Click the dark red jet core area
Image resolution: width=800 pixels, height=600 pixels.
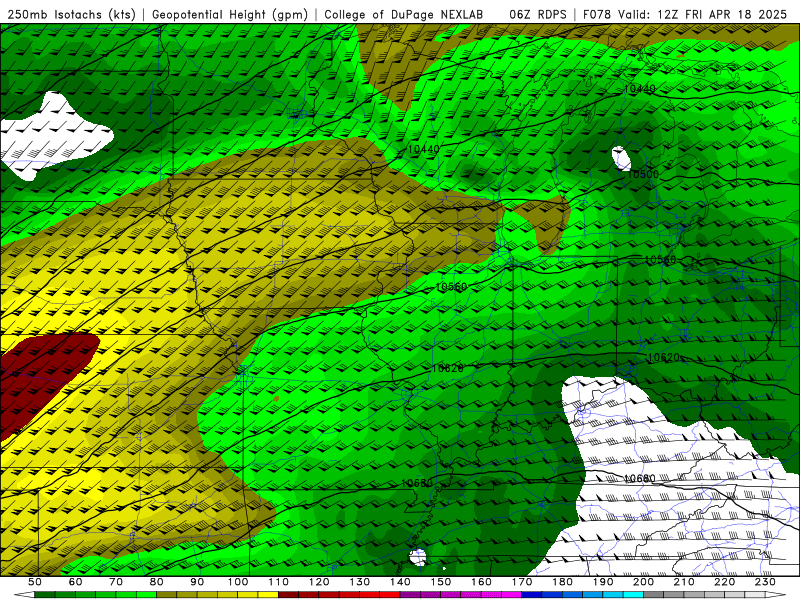pyautogui.click(x=43, y=378)
